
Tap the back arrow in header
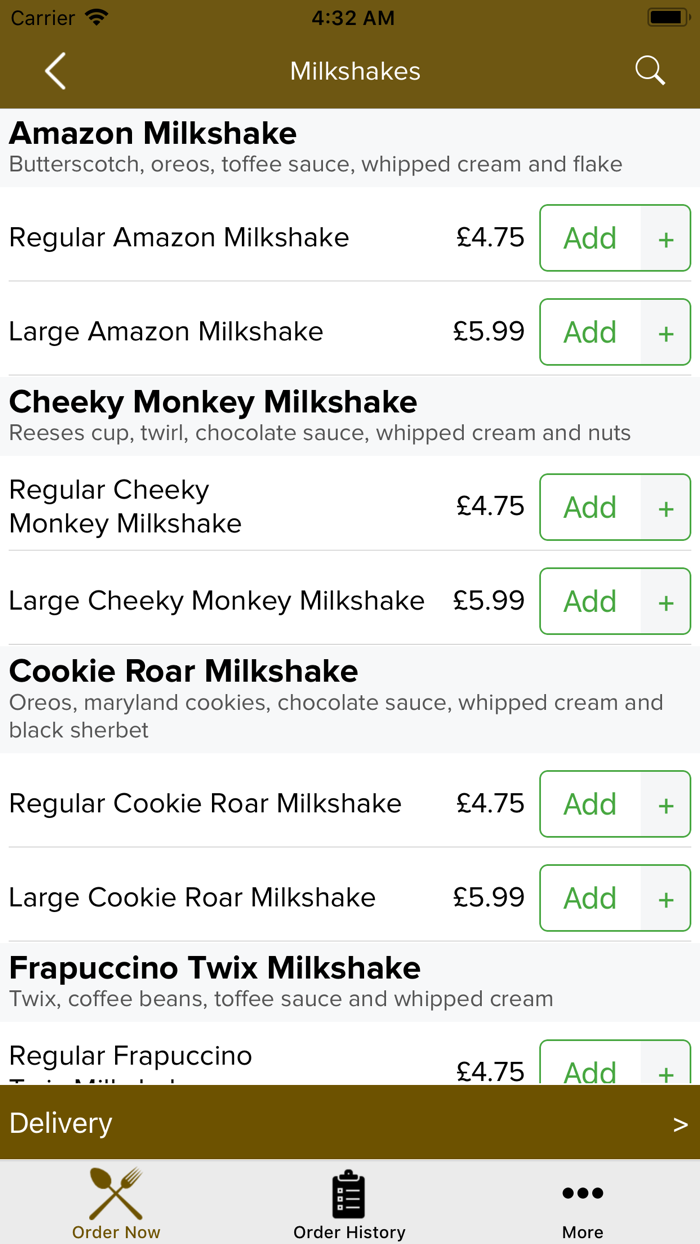point(55,71)
